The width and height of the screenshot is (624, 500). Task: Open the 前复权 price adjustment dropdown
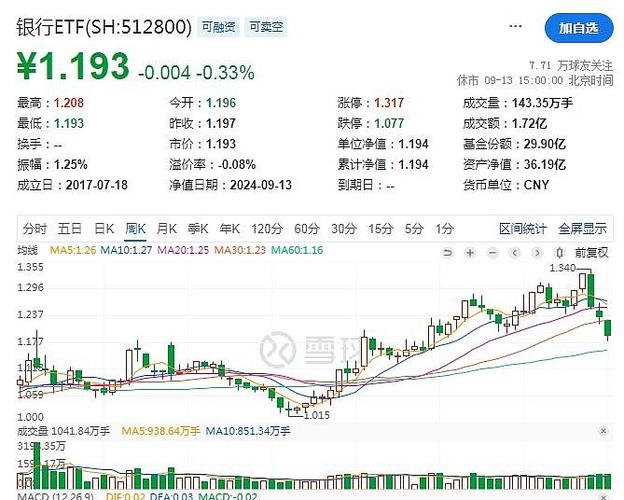point(591,252)
